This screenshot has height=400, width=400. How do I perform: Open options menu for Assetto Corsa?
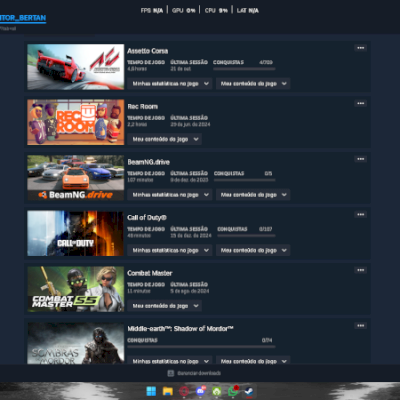(360, 48)
